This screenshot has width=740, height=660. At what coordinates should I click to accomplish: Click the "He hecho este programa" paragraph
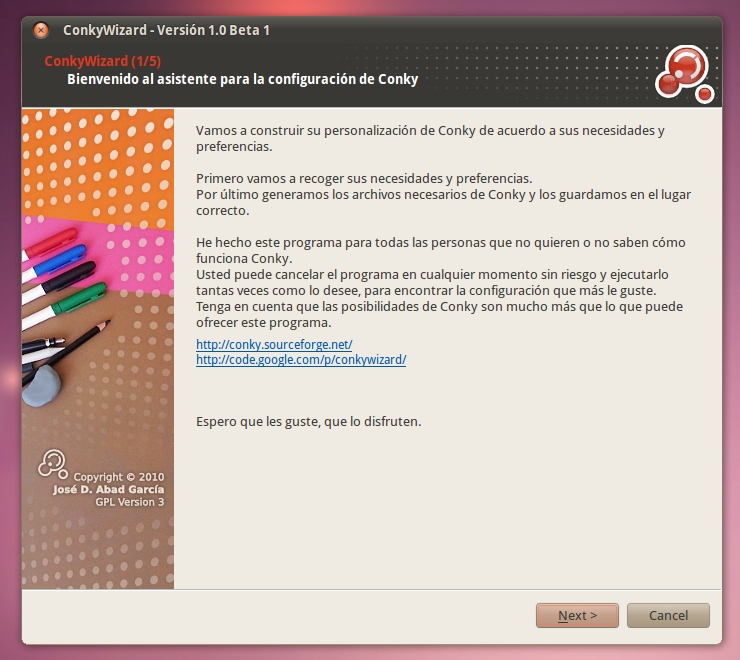(x=440, y=250)
